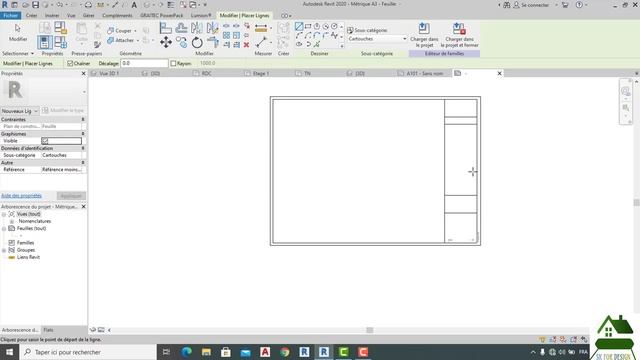Click the red X Delete tool
The image size is (640, 360).
[x=246, y=45]
